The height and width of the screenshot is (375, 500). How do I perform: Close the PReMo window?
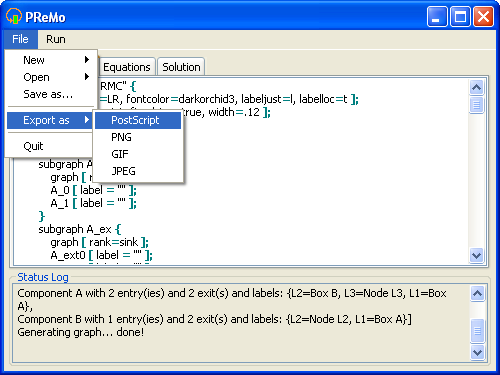click(x=483, y=16)
